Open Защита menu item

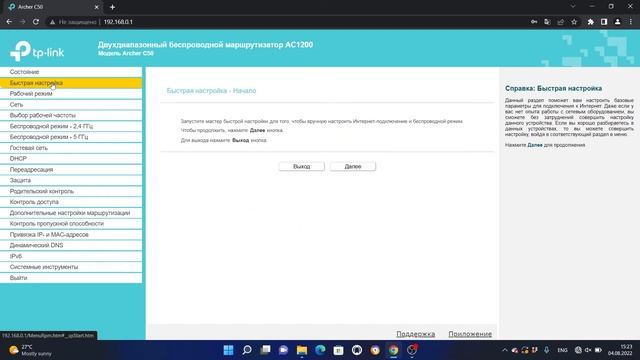tap(71, 180)
